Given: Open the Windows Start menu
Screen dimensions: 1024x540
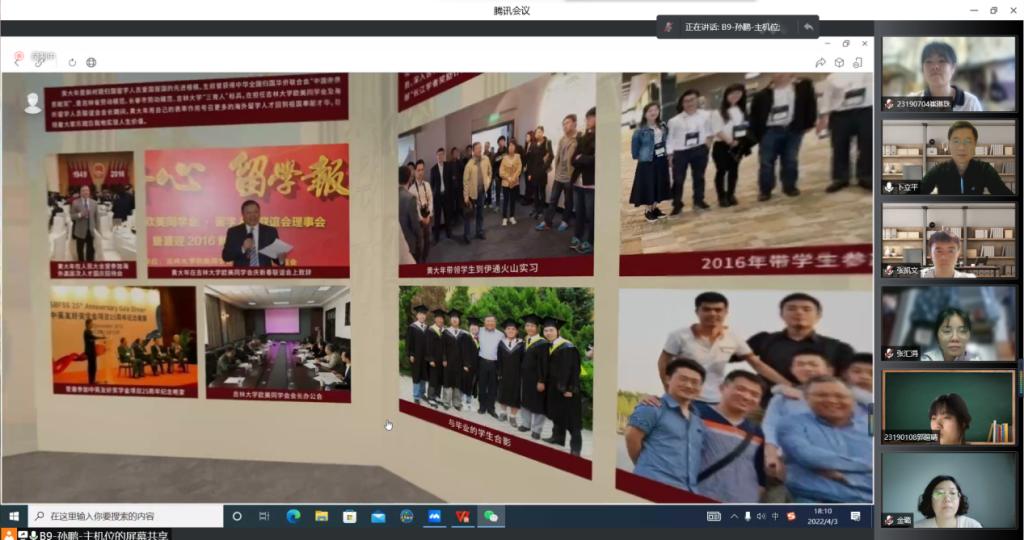Looking at the screenshot, I should pos(14,516).
